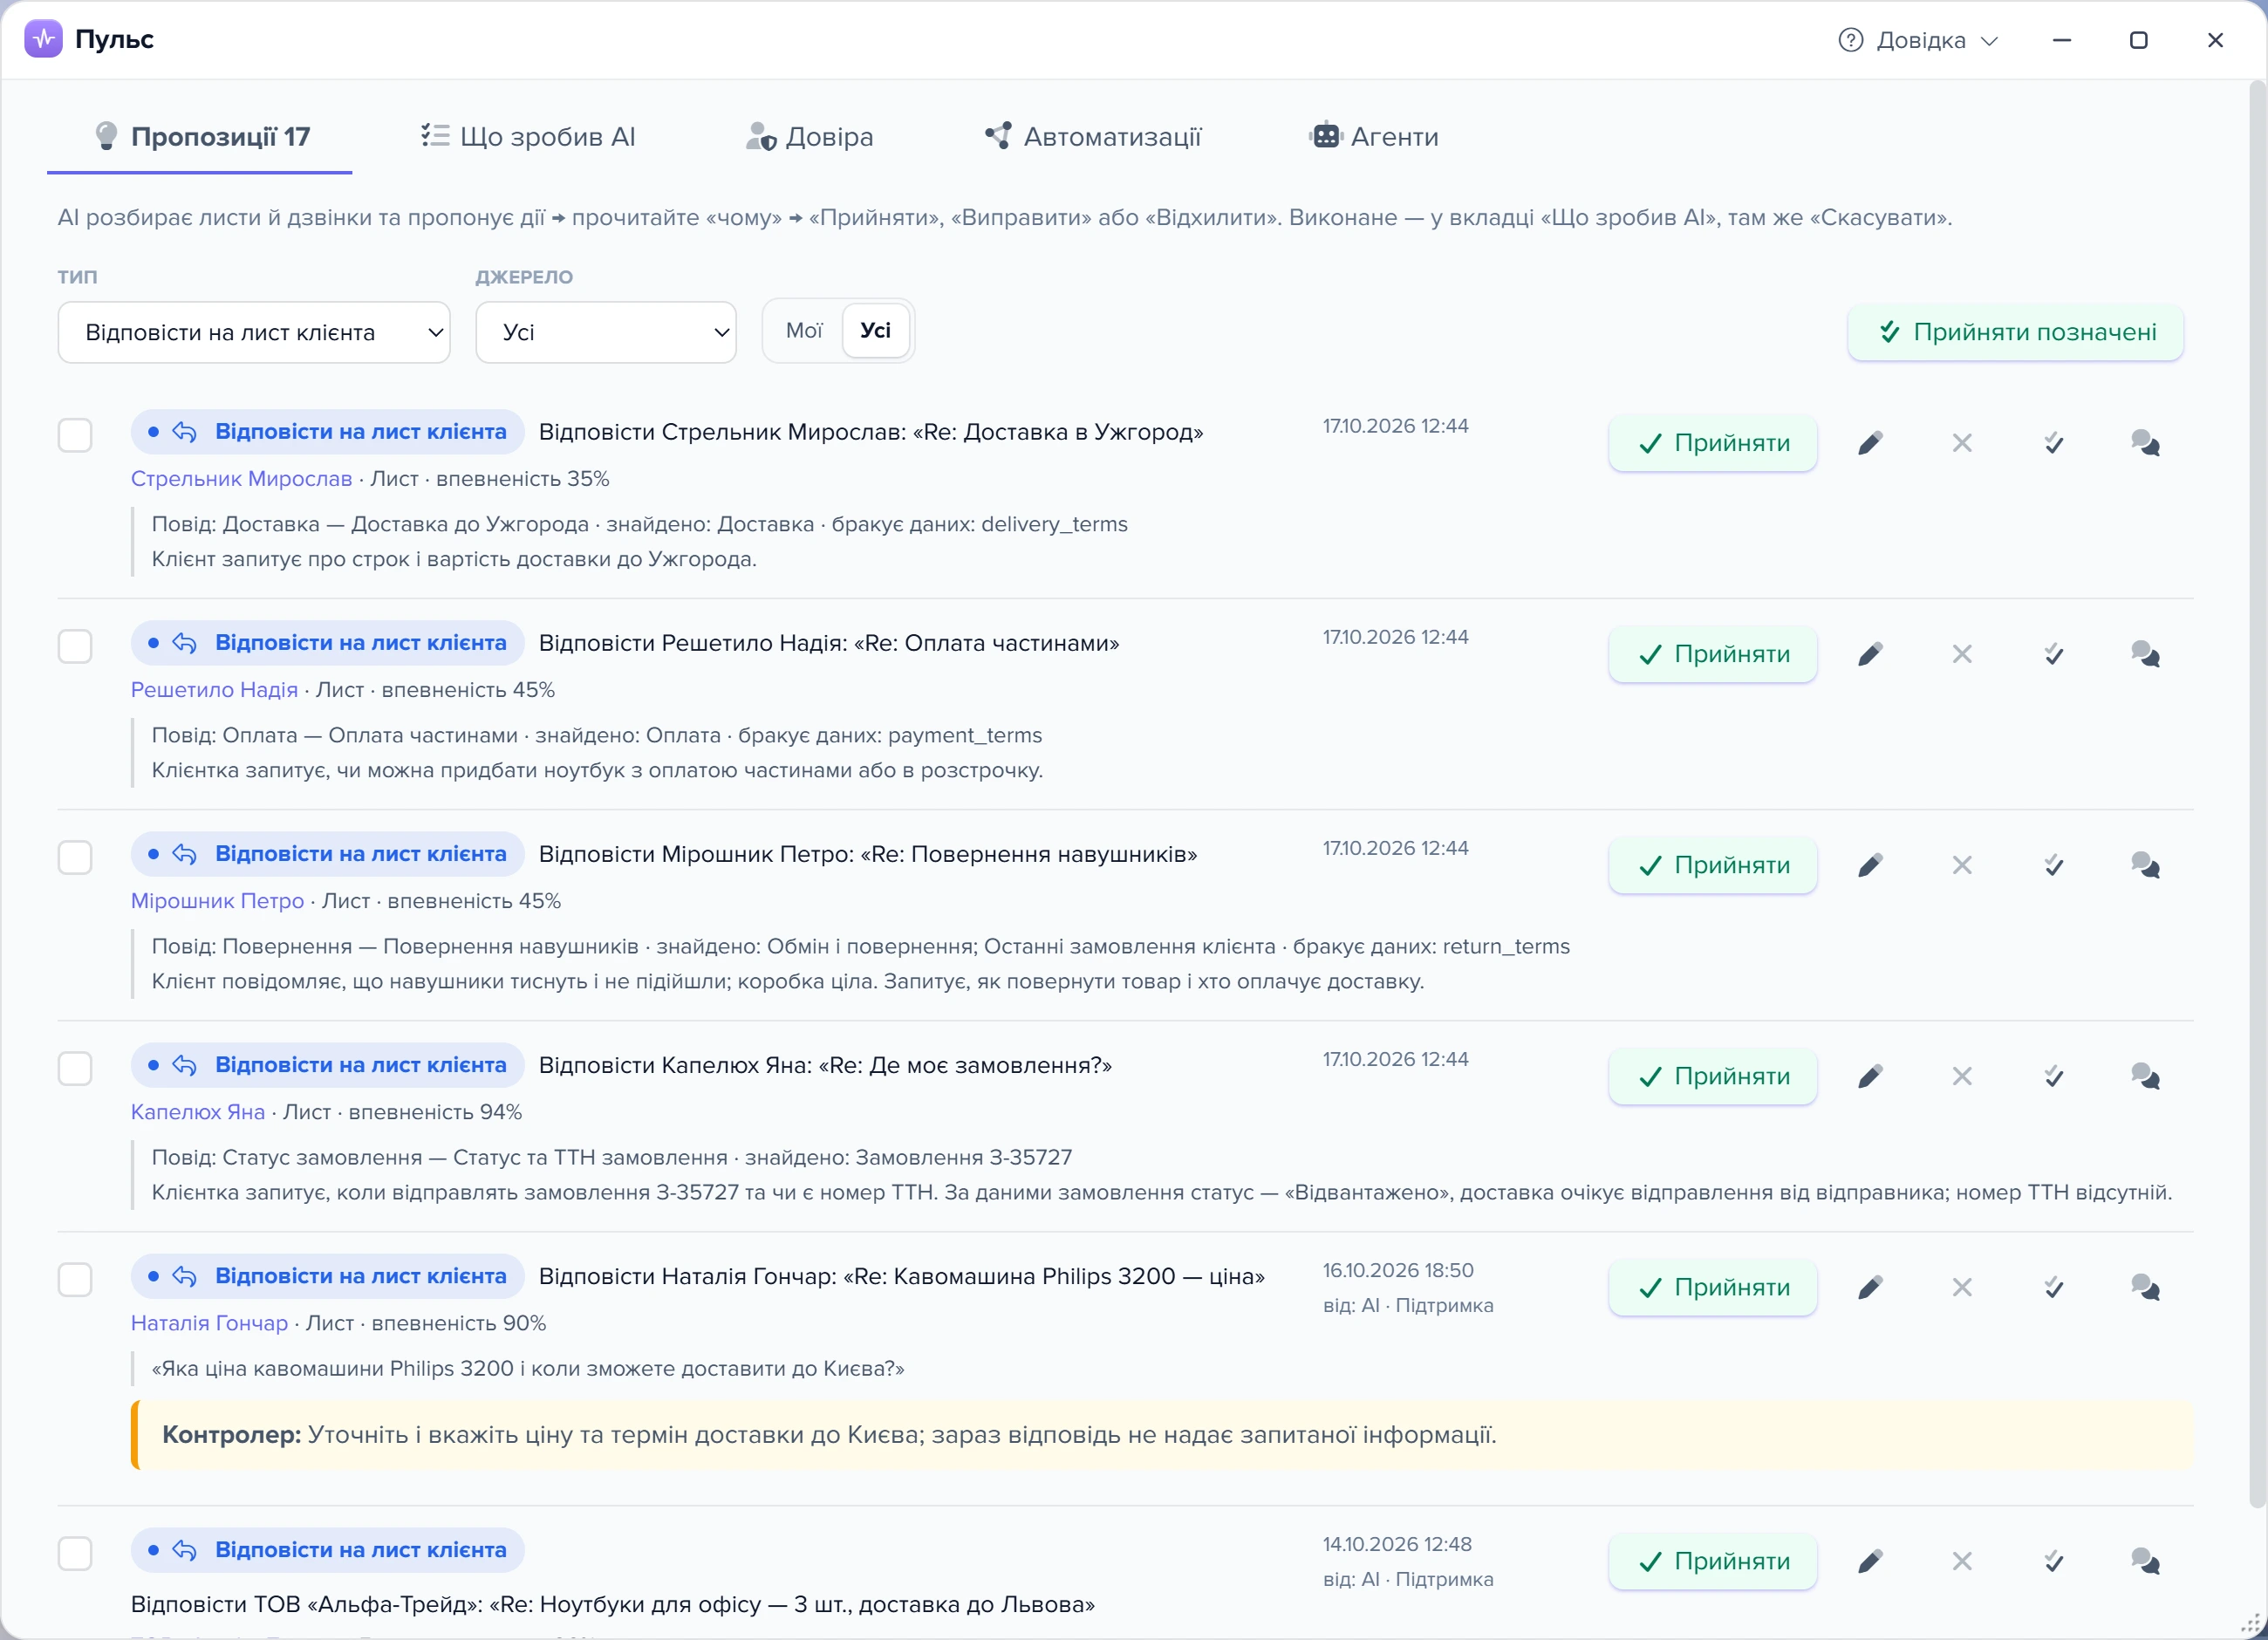Open chat bubbles icon for Мірошник Петро proposal
This screenshot has width=2268, height=1640.
click(x=2145, y=865)
